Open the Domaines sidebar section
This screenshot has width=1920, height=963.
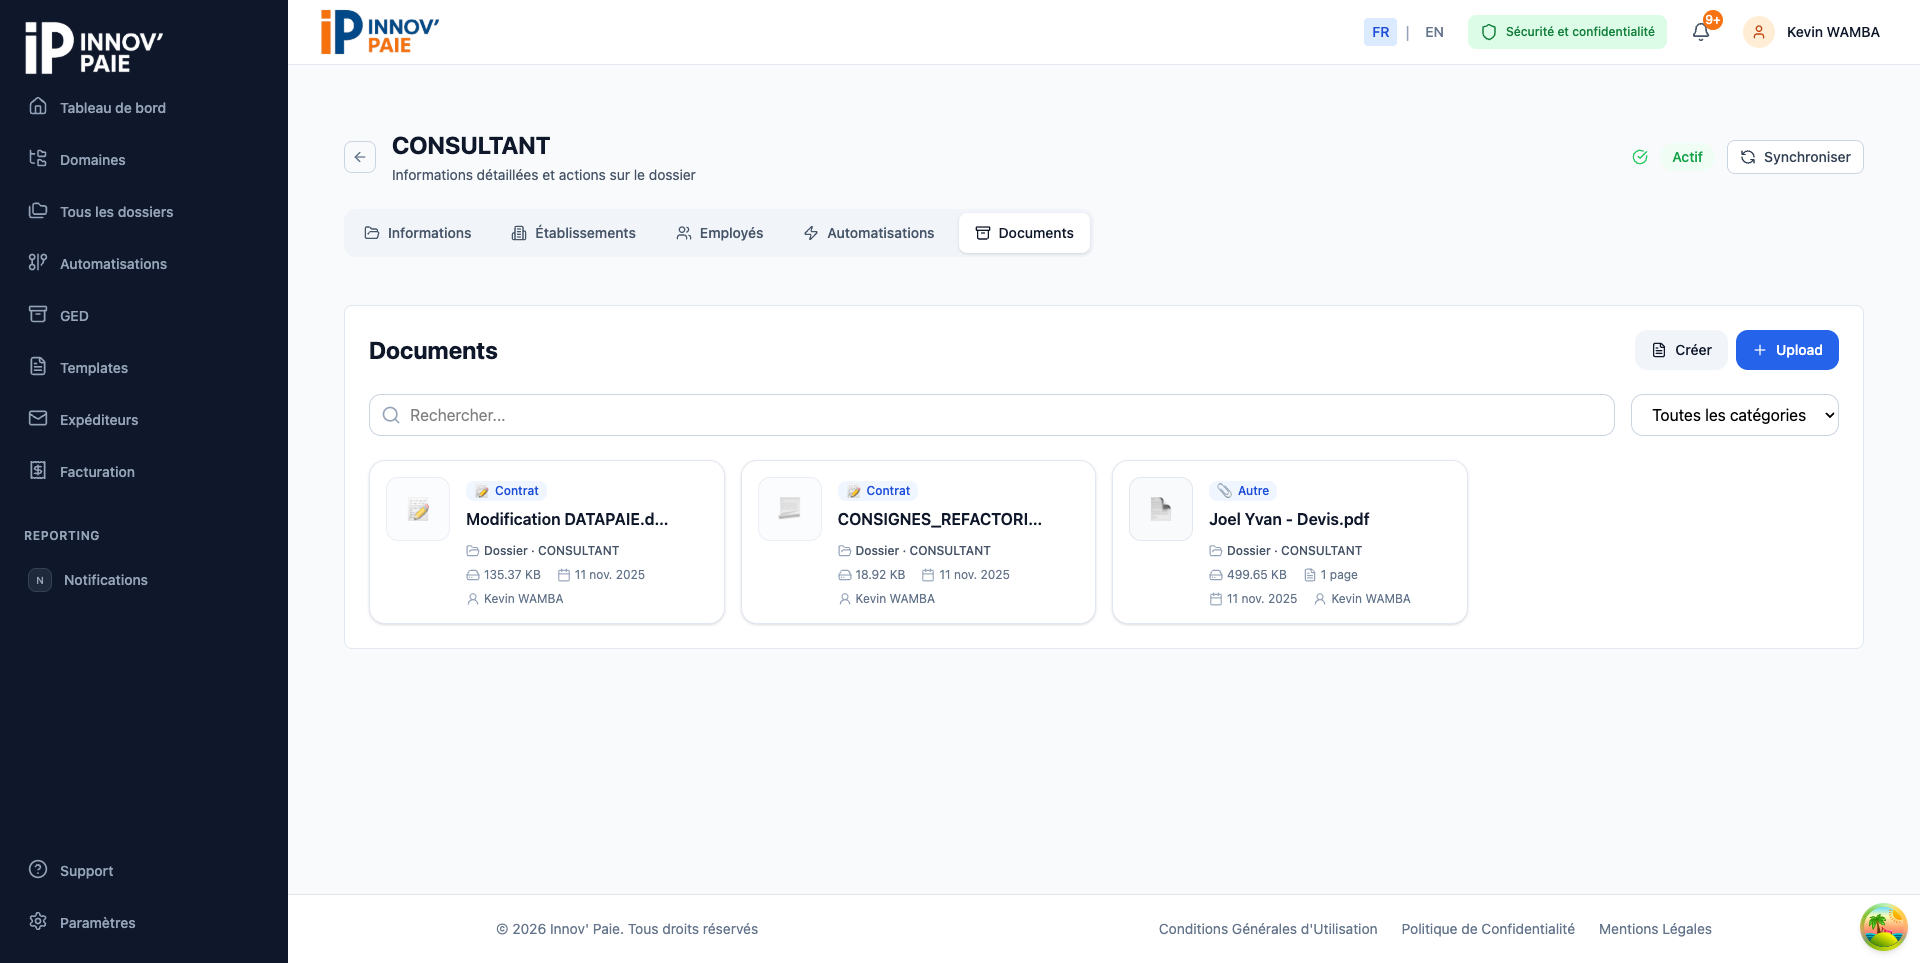[x=92, y=160]
